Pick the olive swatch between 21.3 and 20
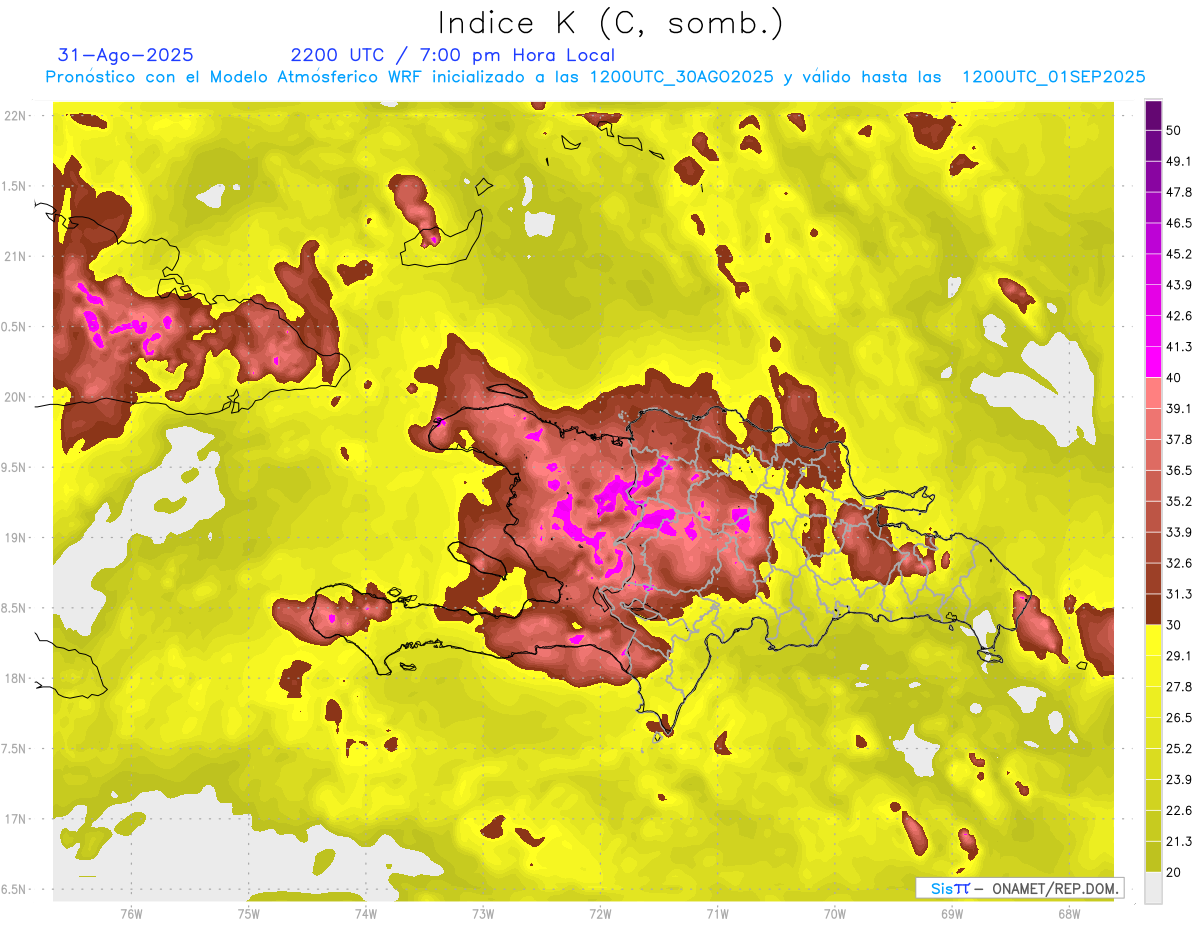 click(x=1153, y=857)
